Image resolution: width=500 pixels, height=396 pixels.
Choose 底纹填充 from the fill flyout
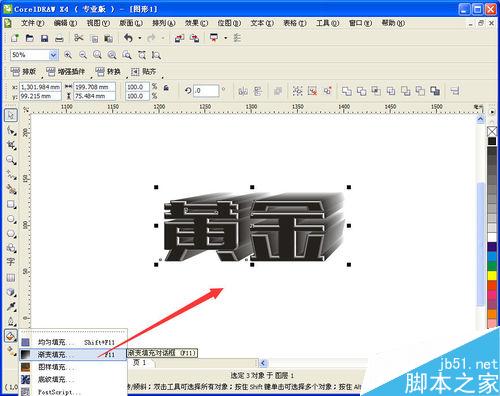73,379
